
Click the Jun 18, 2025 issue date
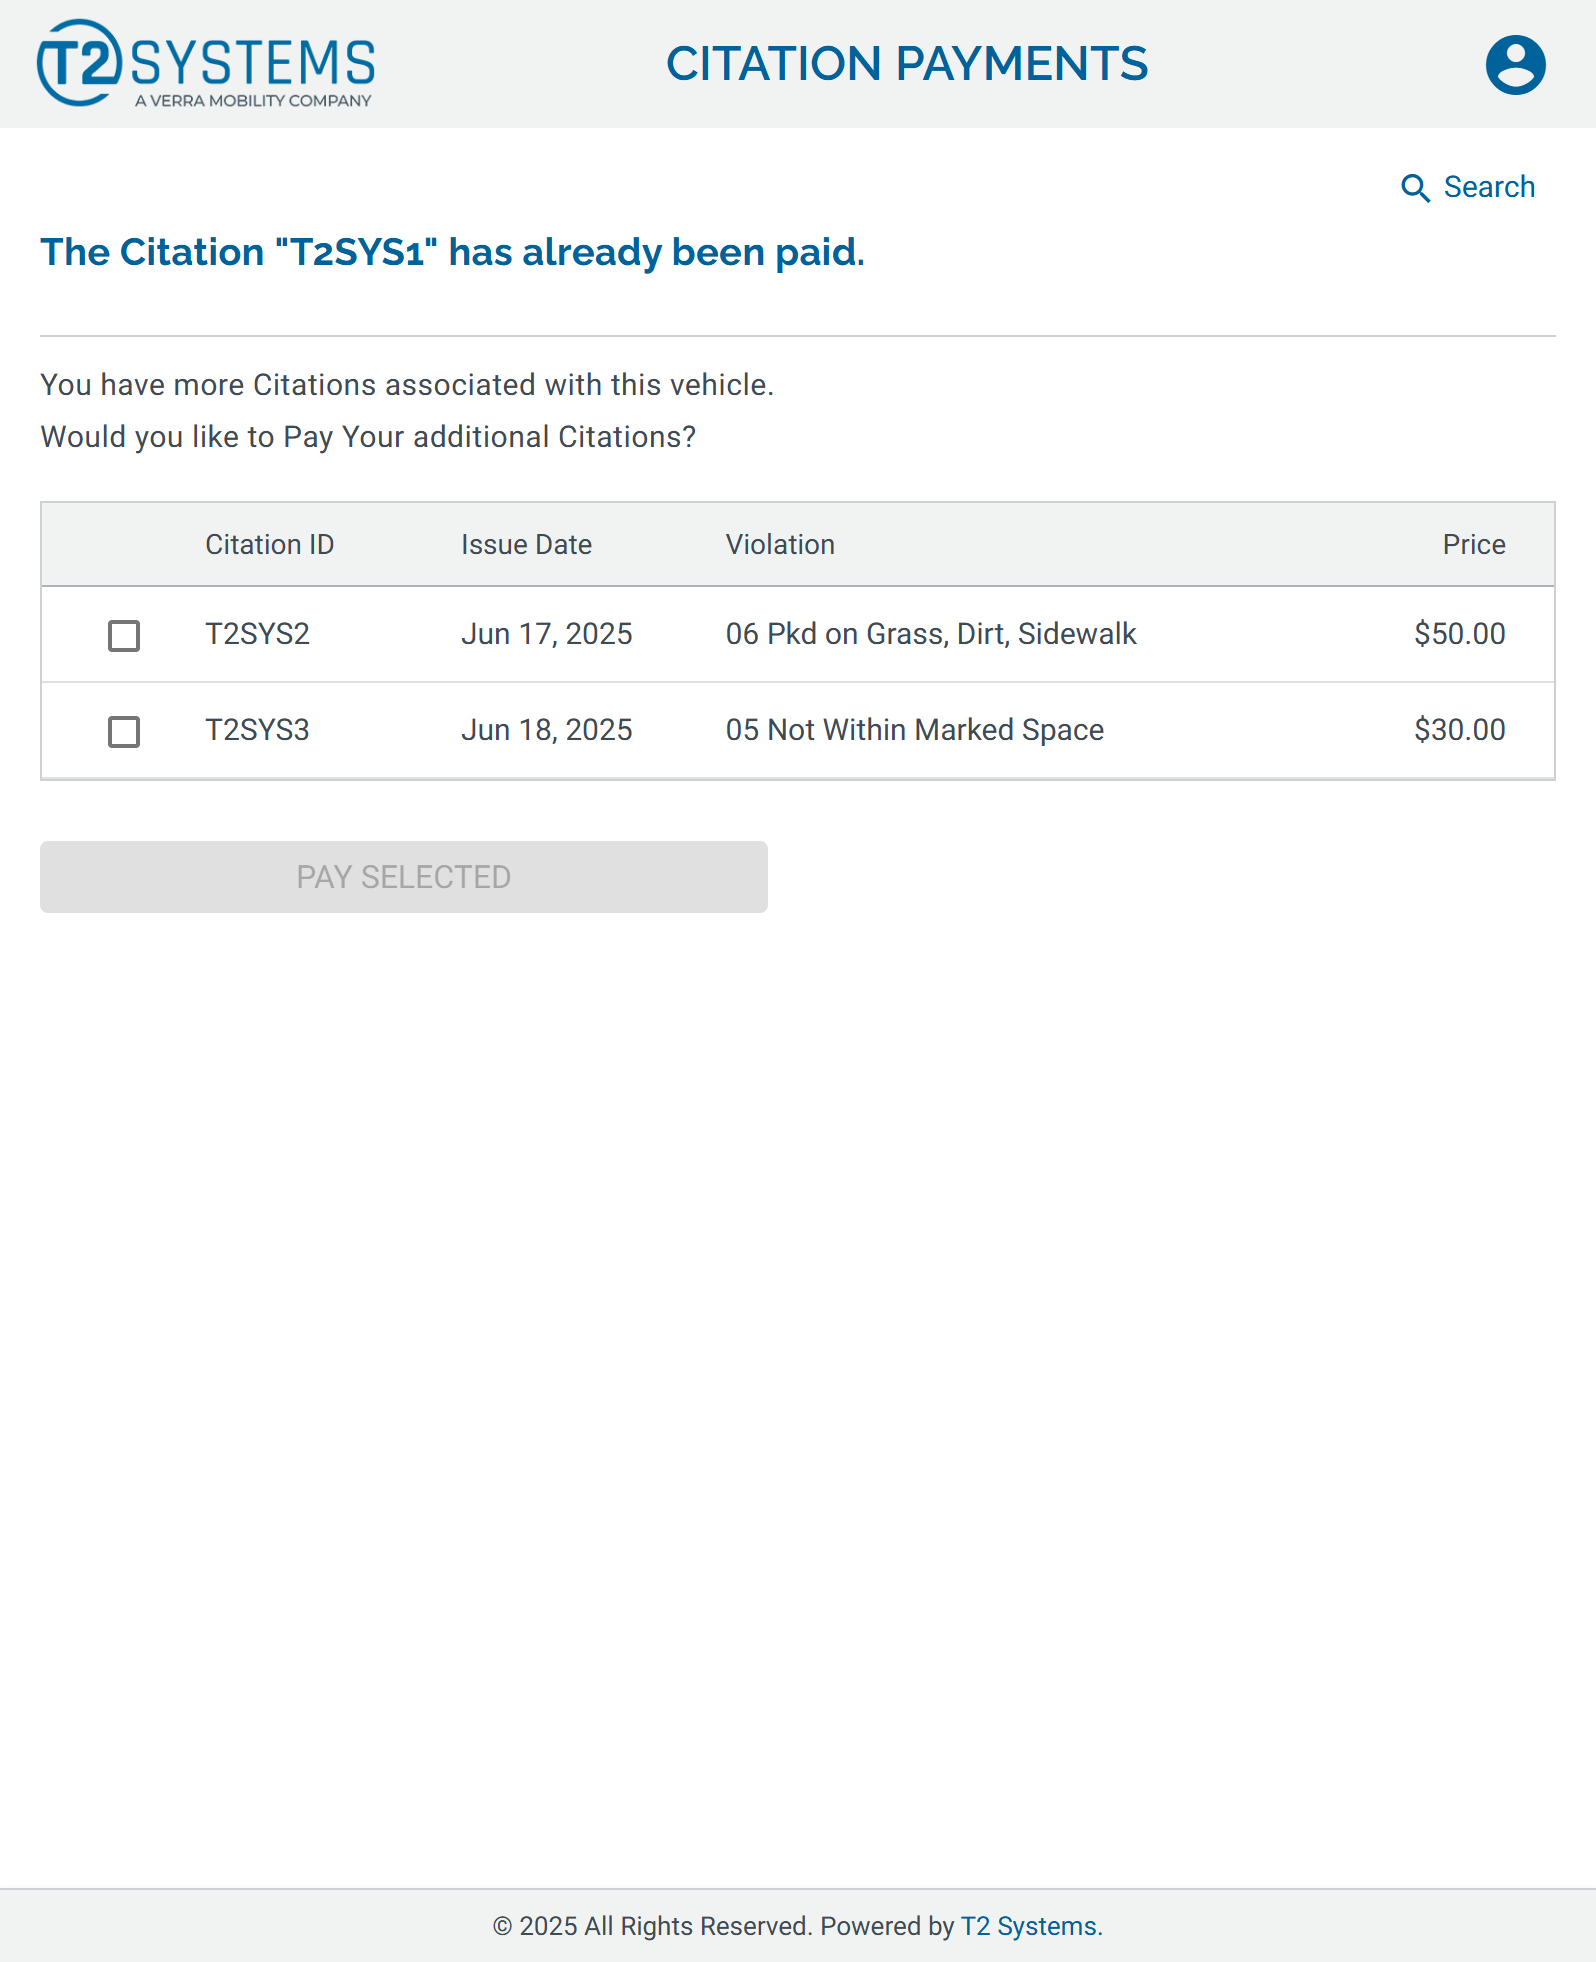point(546,730)
